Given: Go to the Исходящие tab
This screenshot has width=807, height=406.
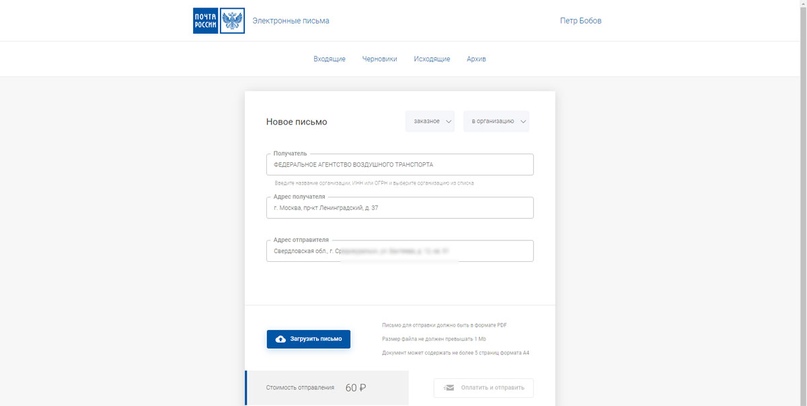Looking at the screenshot, I should tap(432, 59).
